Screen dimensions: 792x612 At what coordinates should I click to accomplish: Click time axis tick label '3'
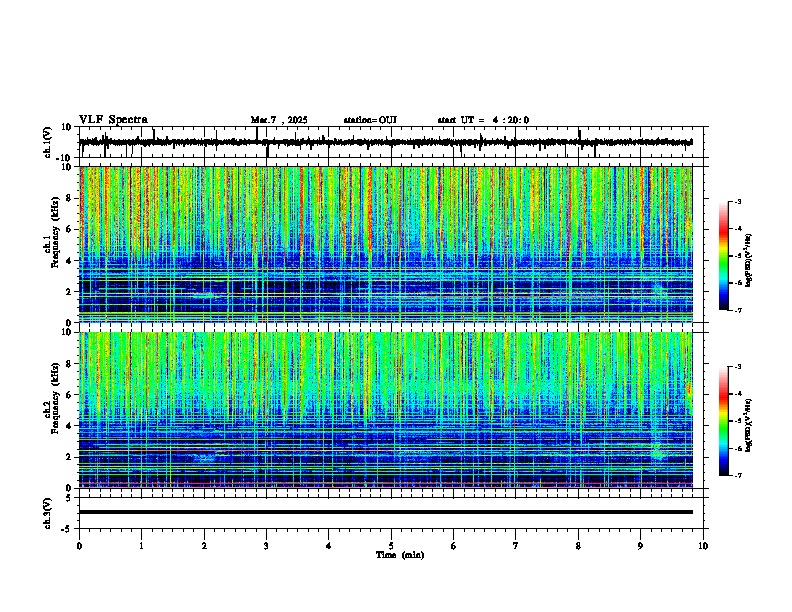[266, 546]
